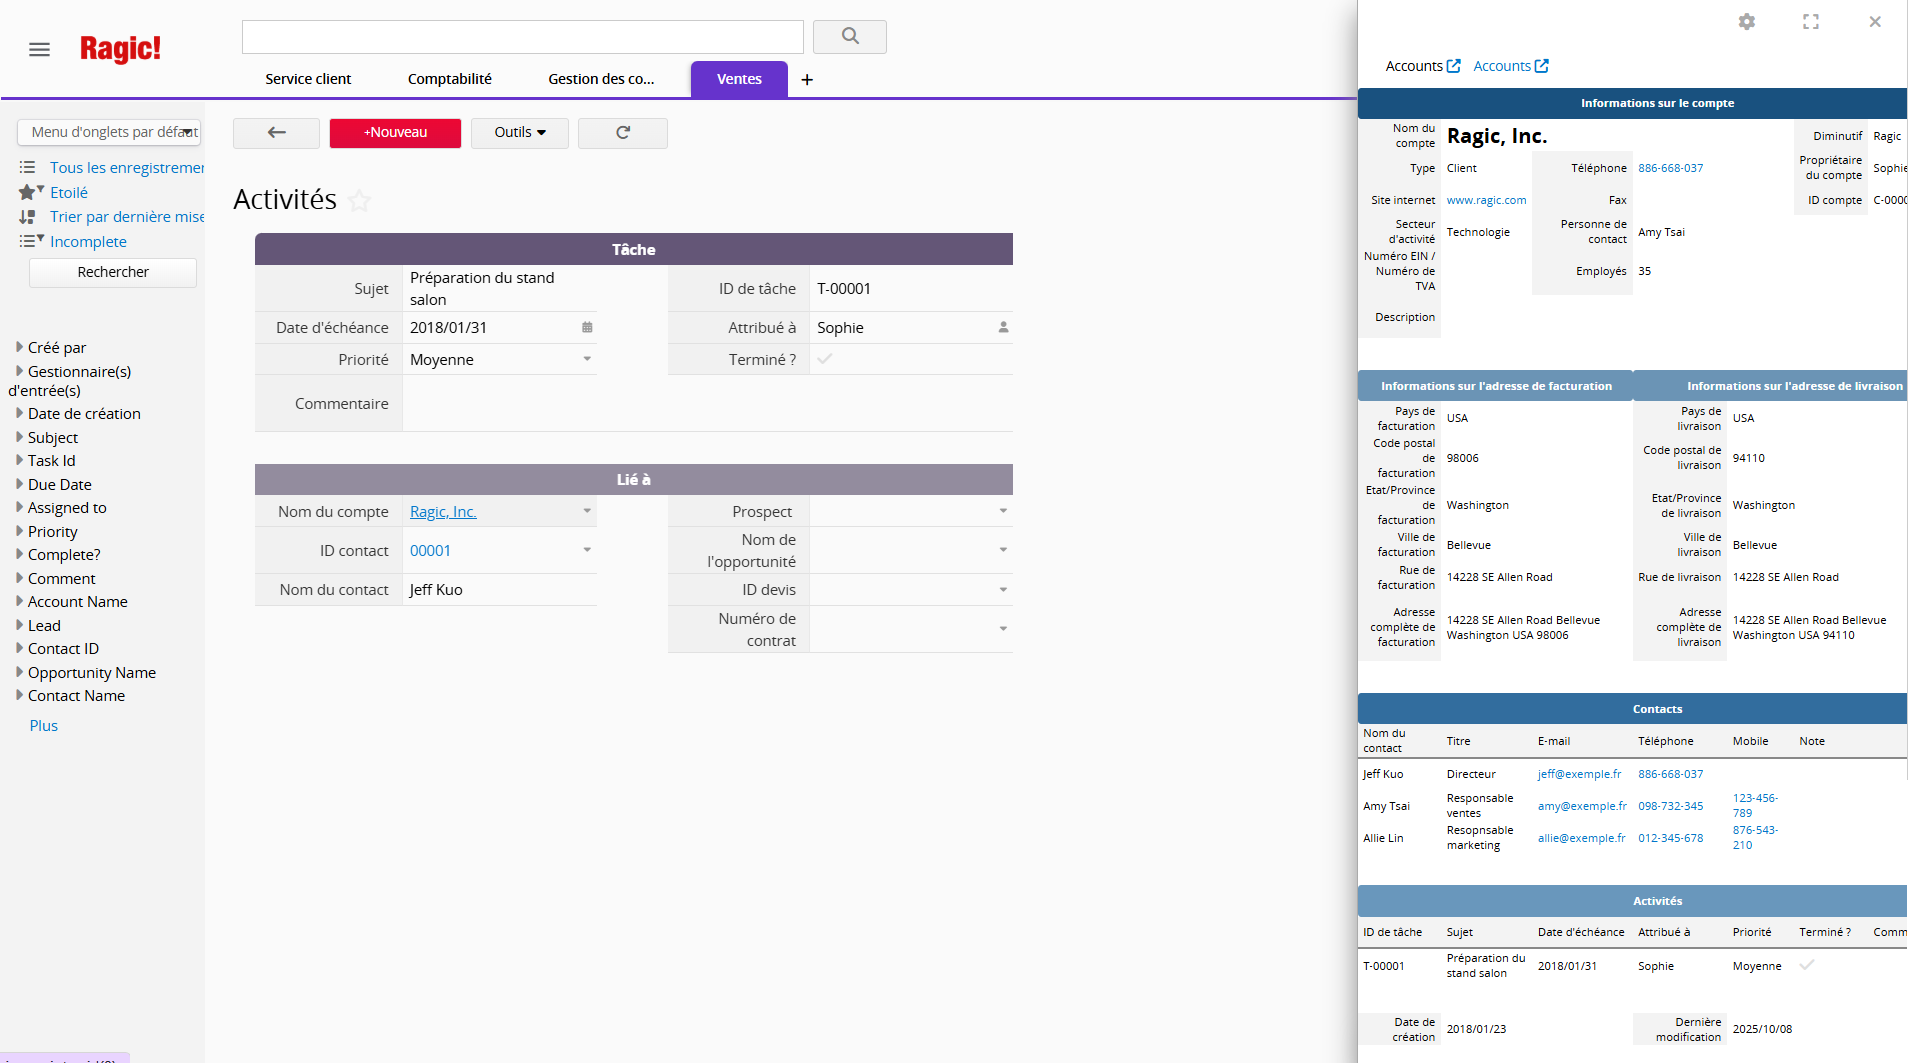The height and width of the screenshot is (1063, 1908).
Task: Open the www.ragic.com website link
Action: [1486, 200]
